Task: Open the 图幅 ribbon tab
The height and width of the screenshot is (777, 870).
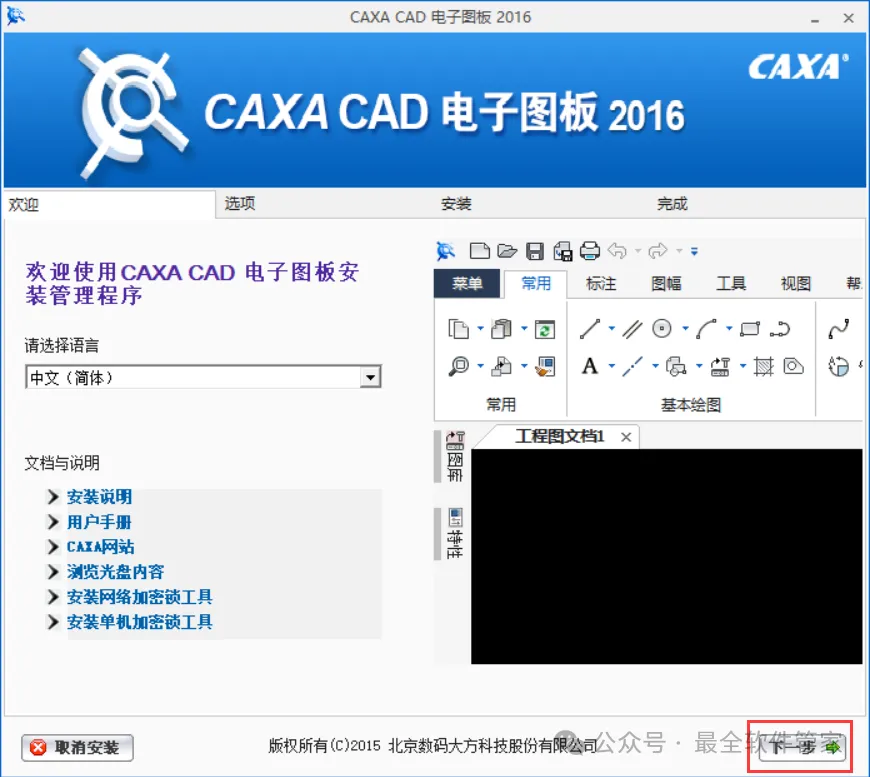Action: 666,284
